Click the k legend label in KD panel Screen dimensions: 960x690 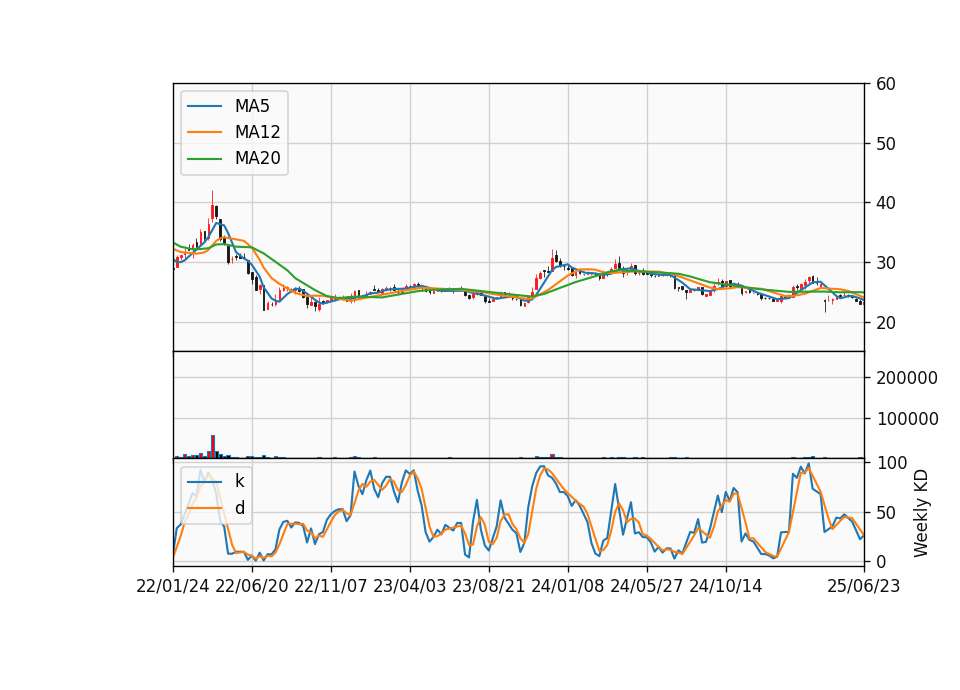pyautogui.click(x=239, y=481)
